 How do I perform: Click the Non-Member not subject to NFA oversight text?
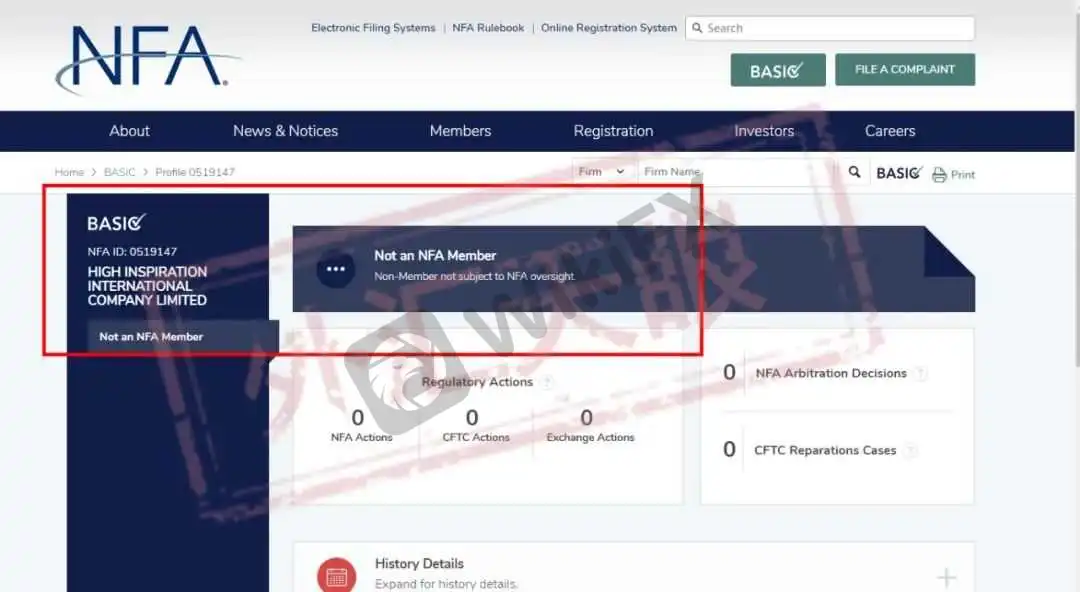tap(474, 276)
